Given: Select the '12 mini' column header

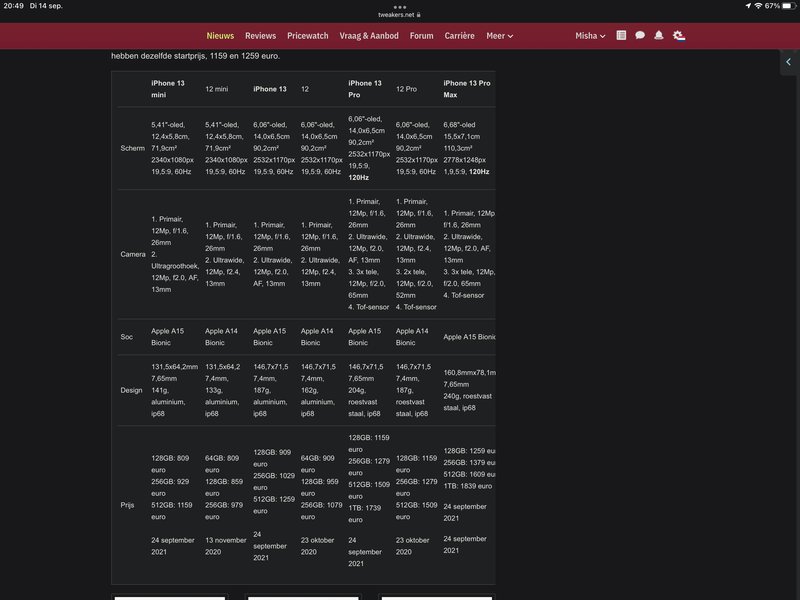Looking at the screenshot, I should (216, 89).
